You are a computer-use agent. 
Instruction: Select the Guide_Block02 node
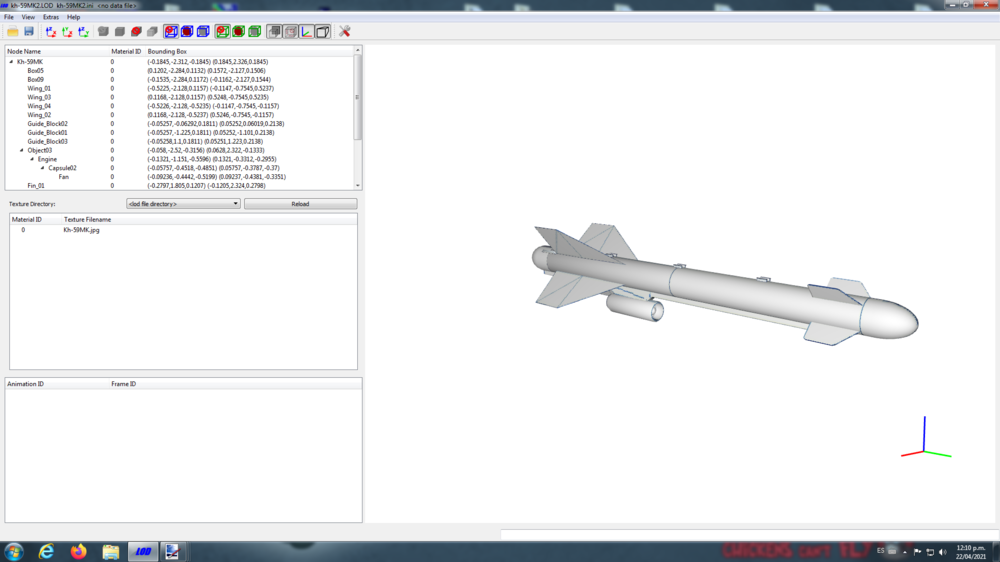(47, 124)
